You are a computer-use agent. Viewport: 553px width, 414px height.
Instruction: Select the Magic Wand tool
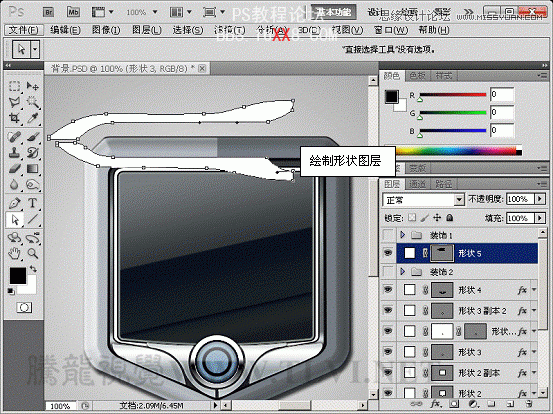[x=33, y=102]
